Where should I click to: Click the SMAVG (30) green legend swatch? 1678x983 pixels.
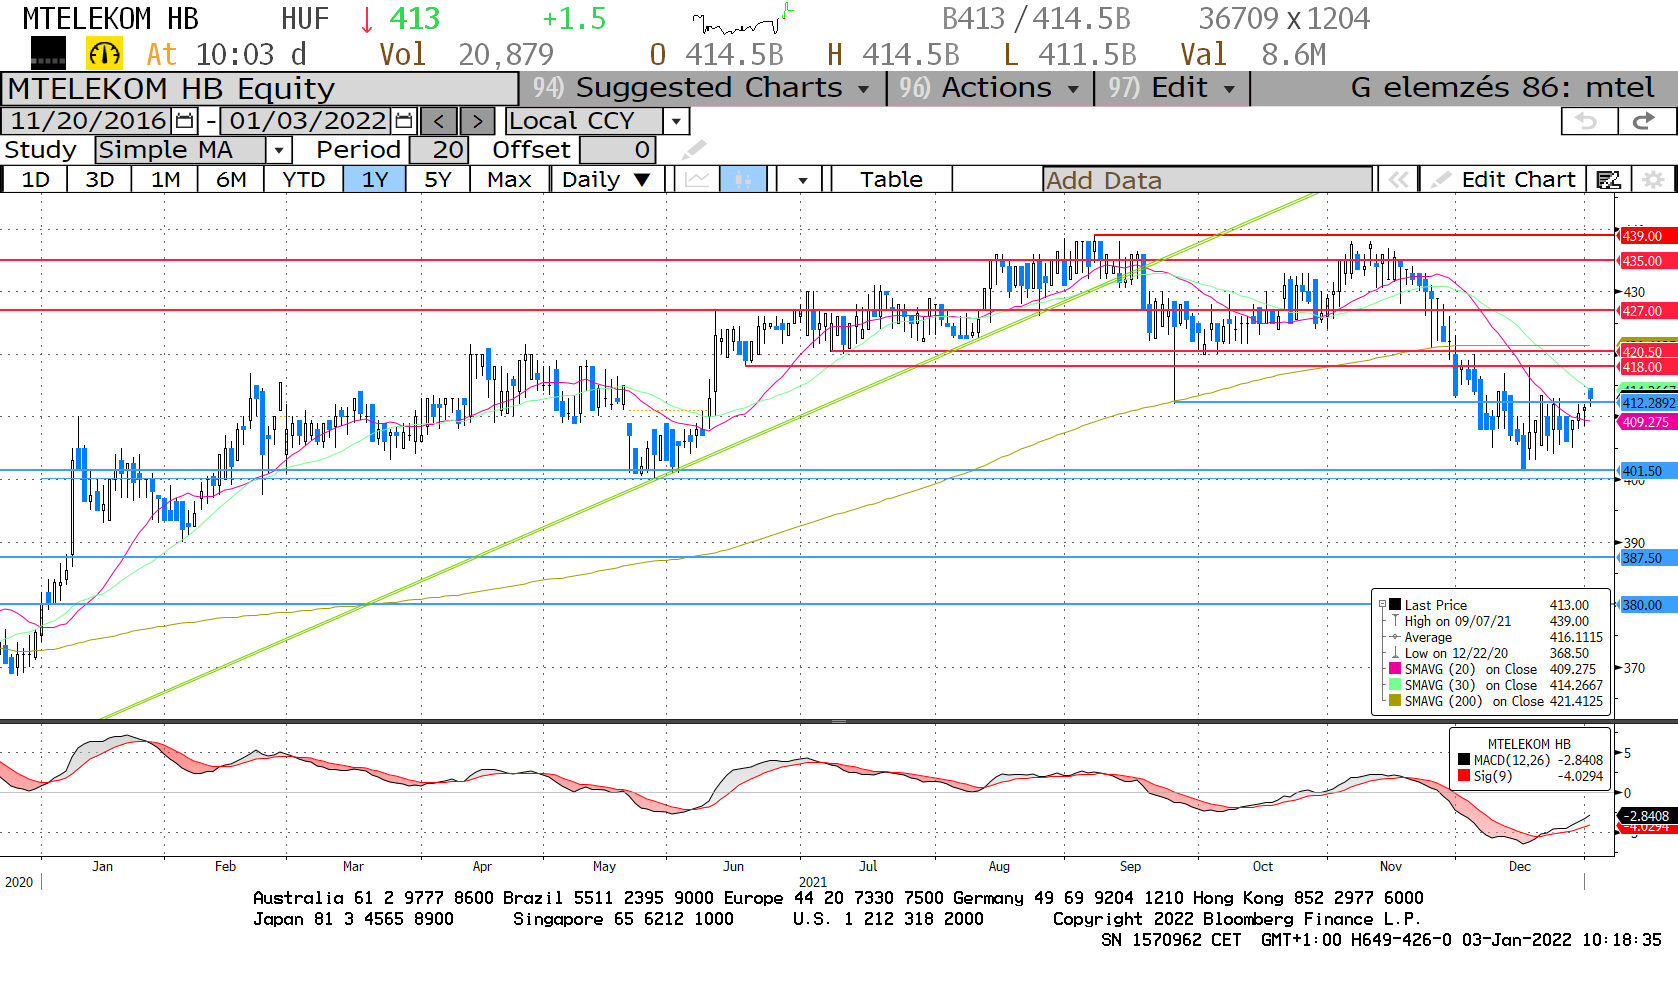[1395, 685]
